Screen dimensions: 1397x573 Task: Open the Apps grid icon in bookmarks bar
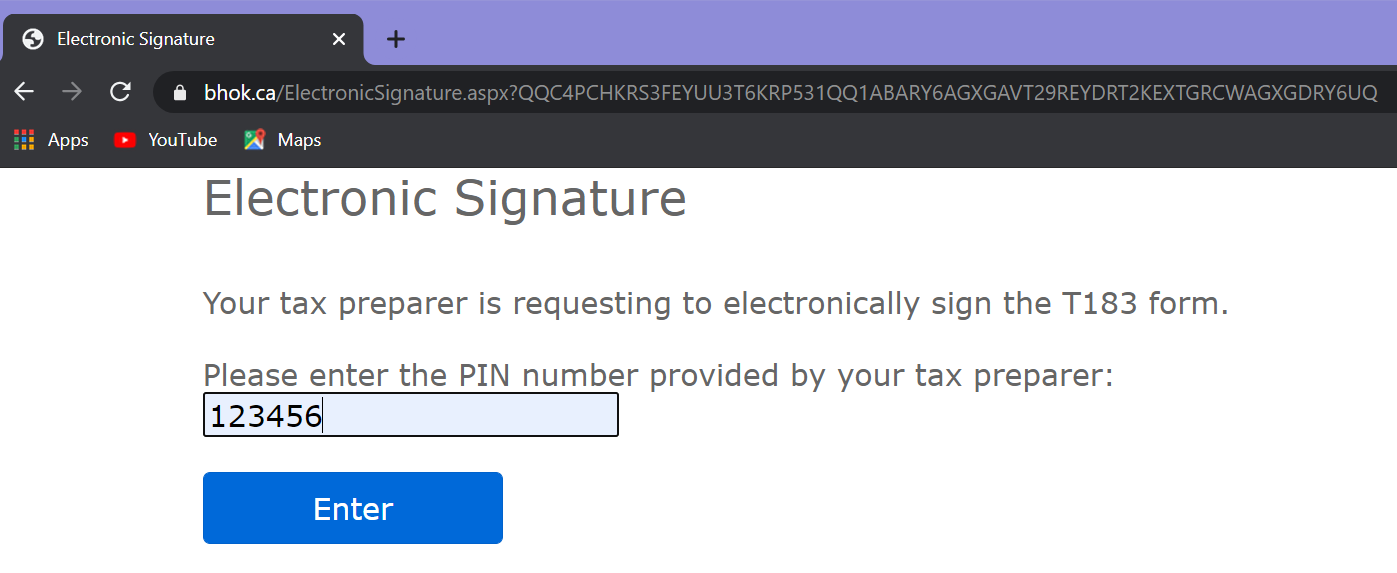24,140
